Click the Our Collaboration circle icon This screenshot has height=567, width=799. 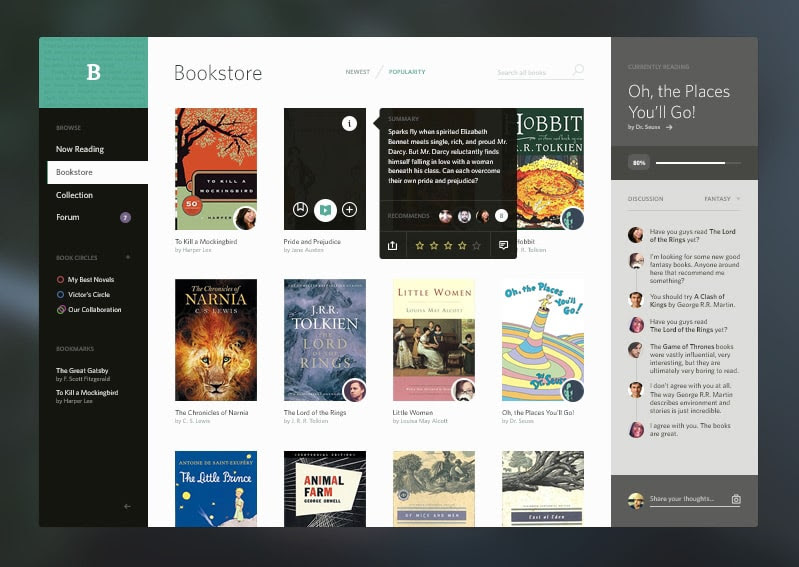(x=61, y=309)
